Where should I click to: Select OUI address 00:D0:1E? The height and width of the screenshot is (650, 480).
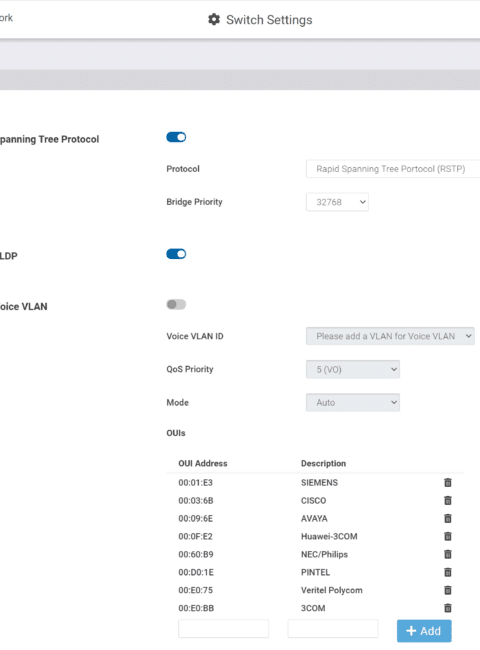coord(196,572)
